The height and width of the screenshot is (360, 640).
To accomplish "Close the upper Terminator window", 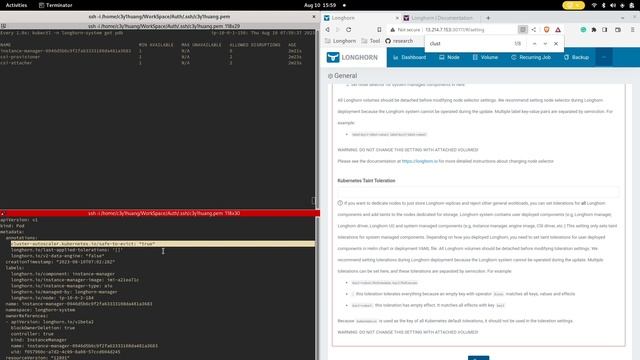I will (x=314, y=17).
